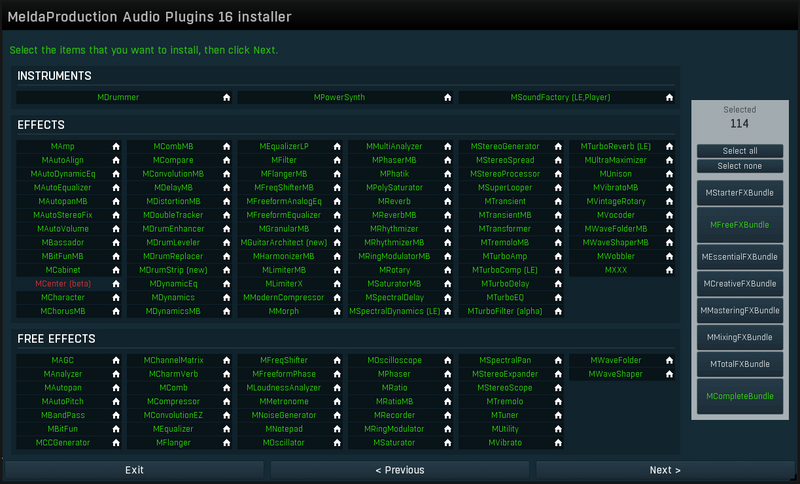This screenshot has height=484, width=800.
Task: Open the home icon for MFreqShifter
Action: pos(337,360)
